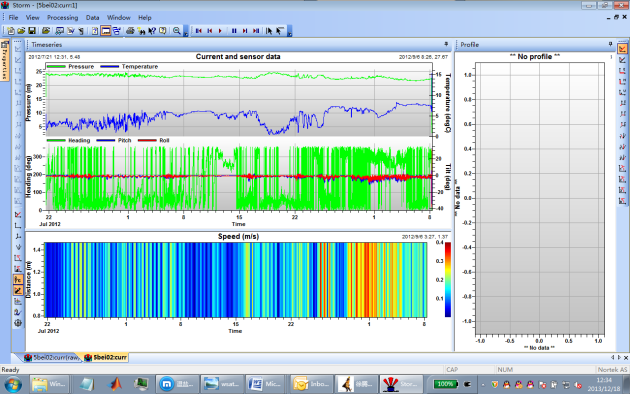This screenshot has width=630, height=394.
Task: Click the Play button in playback toolbar
Action: [220, 31]
